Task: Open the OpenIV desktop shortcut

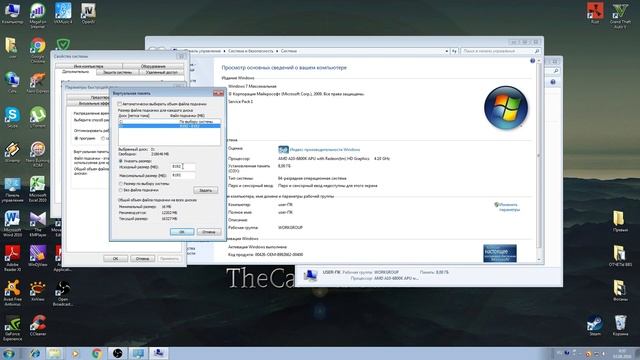Action: click(x=88, y=13)
